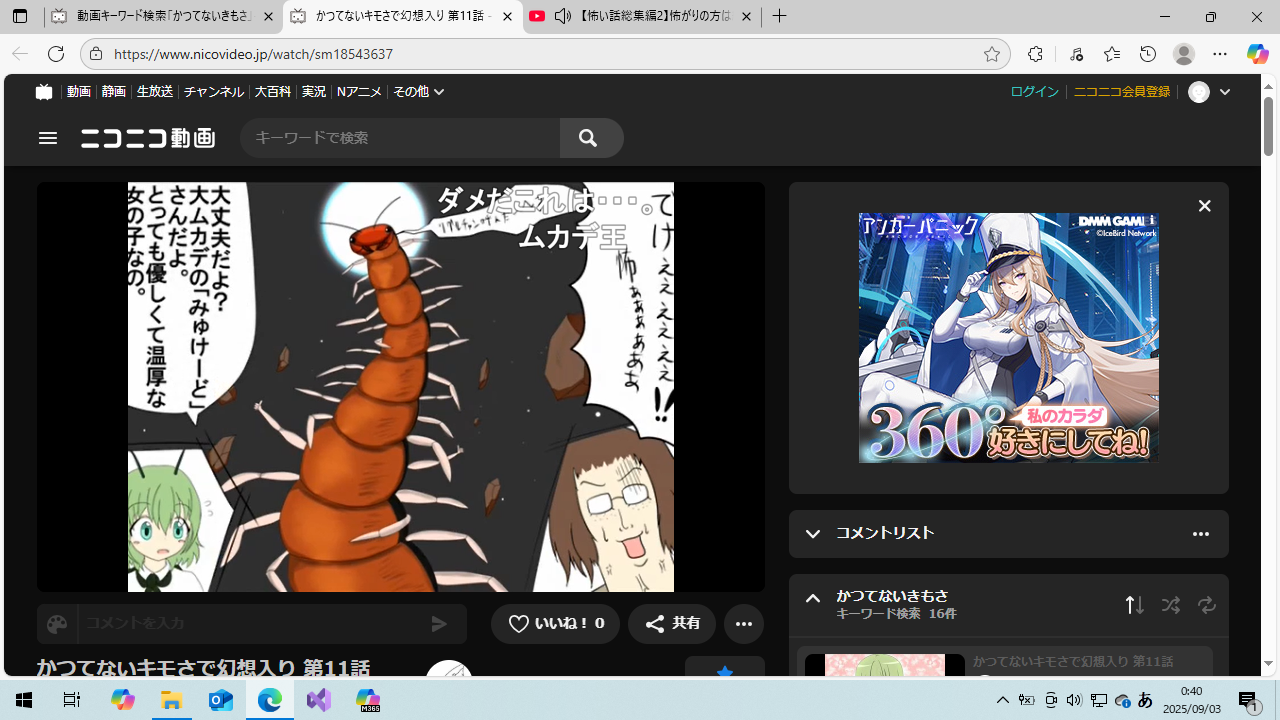
Task: Expand the コメントリスト panel
Action: pos(813,534)
